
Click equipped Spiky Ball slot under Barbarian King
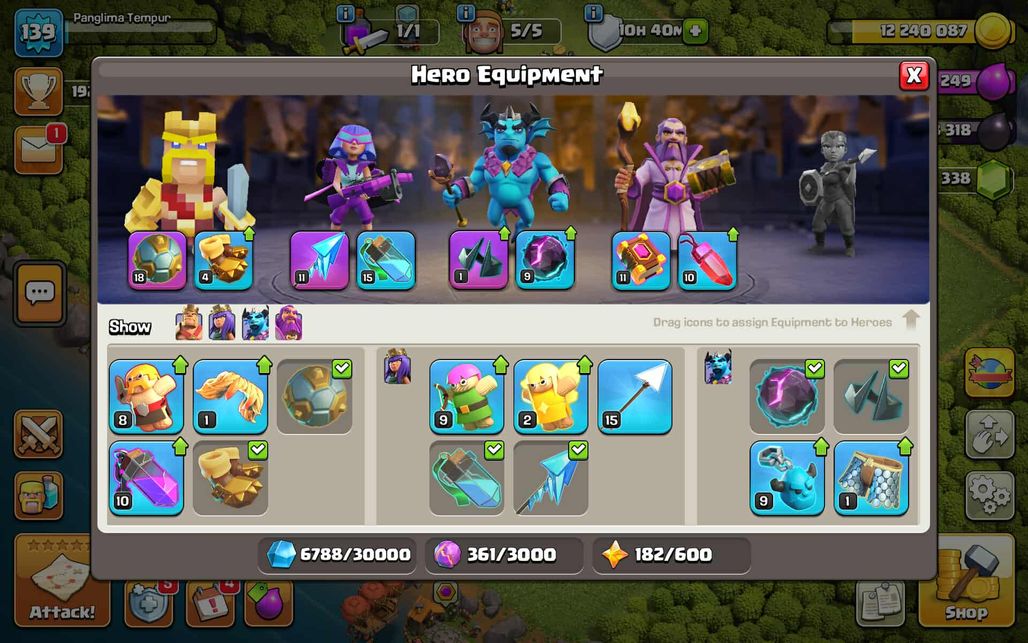click(x=157, y=260)
